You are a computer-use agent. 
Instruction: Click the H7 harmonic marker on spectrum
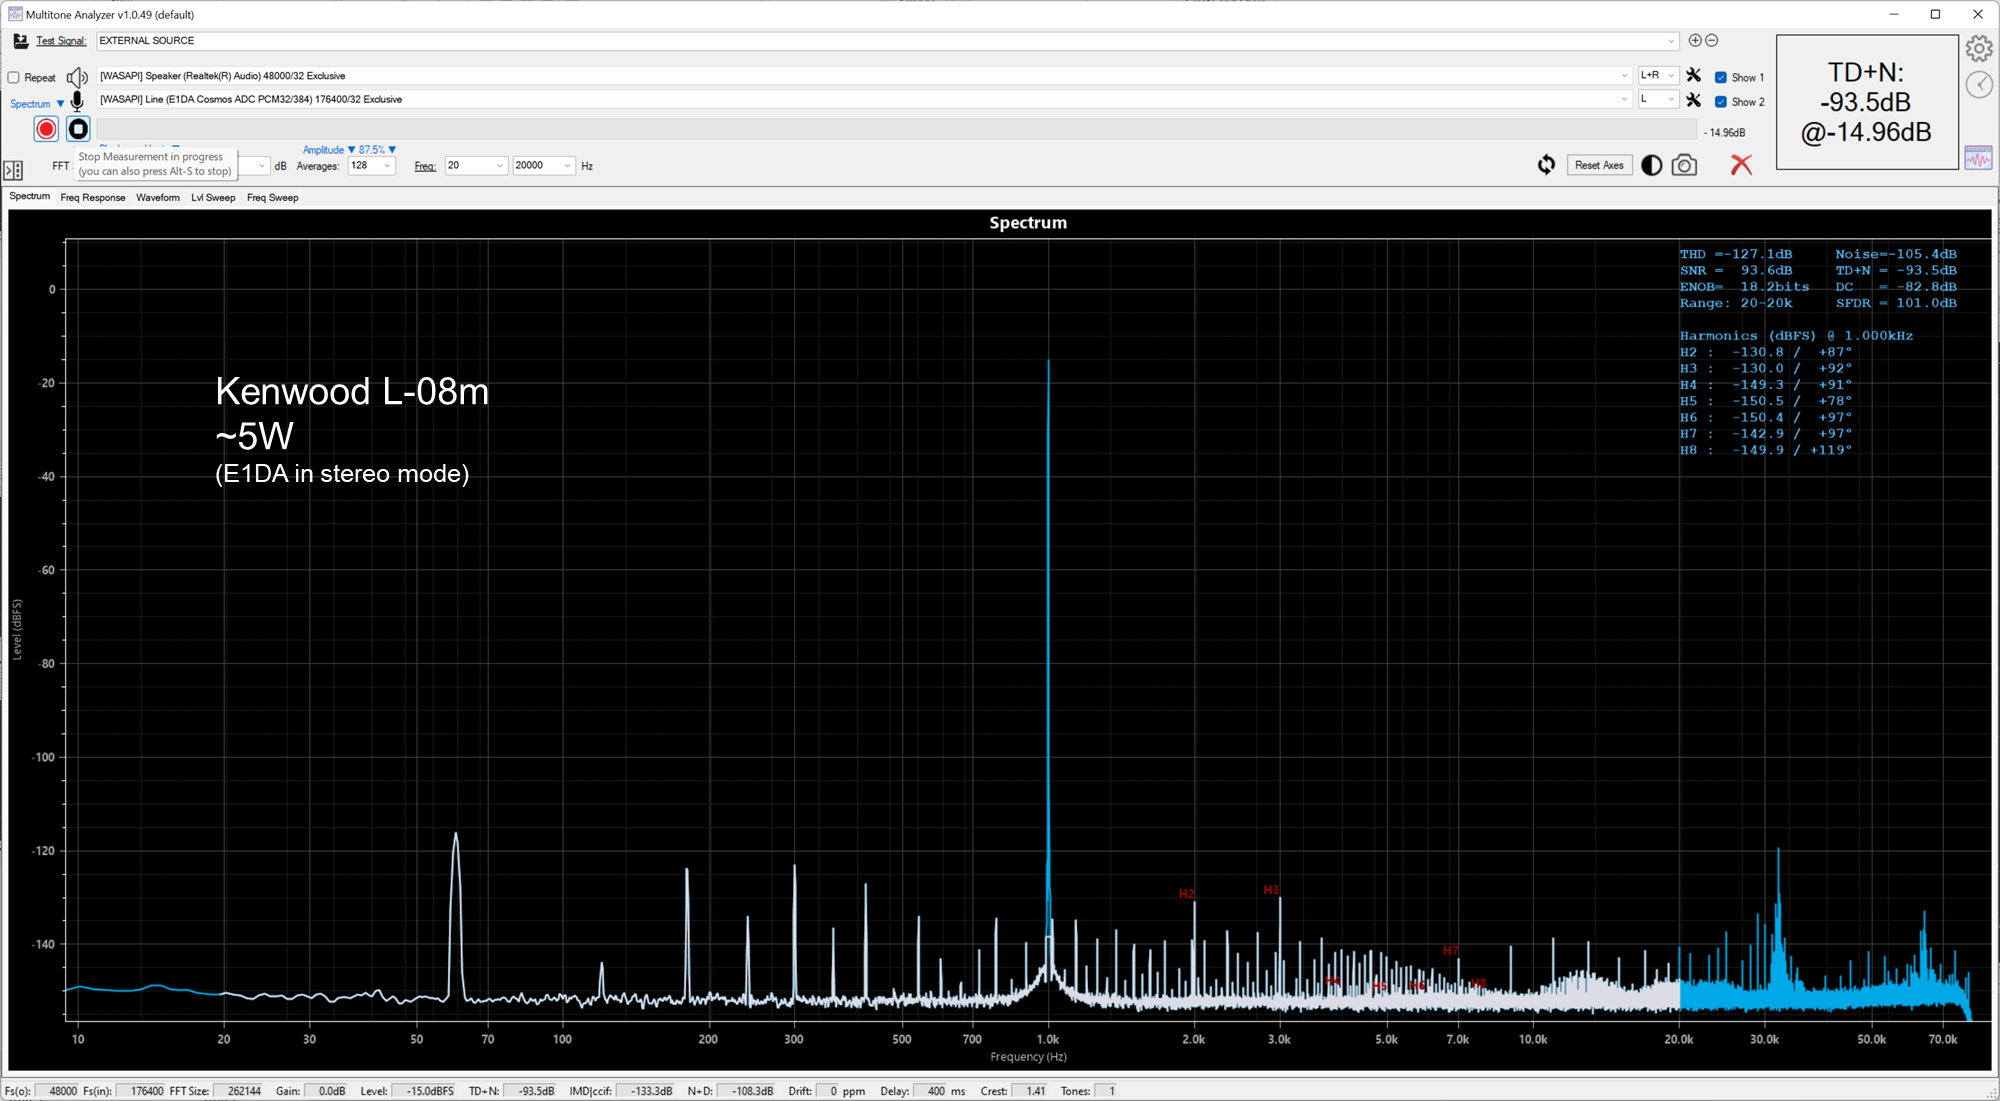pos(1450,950)
